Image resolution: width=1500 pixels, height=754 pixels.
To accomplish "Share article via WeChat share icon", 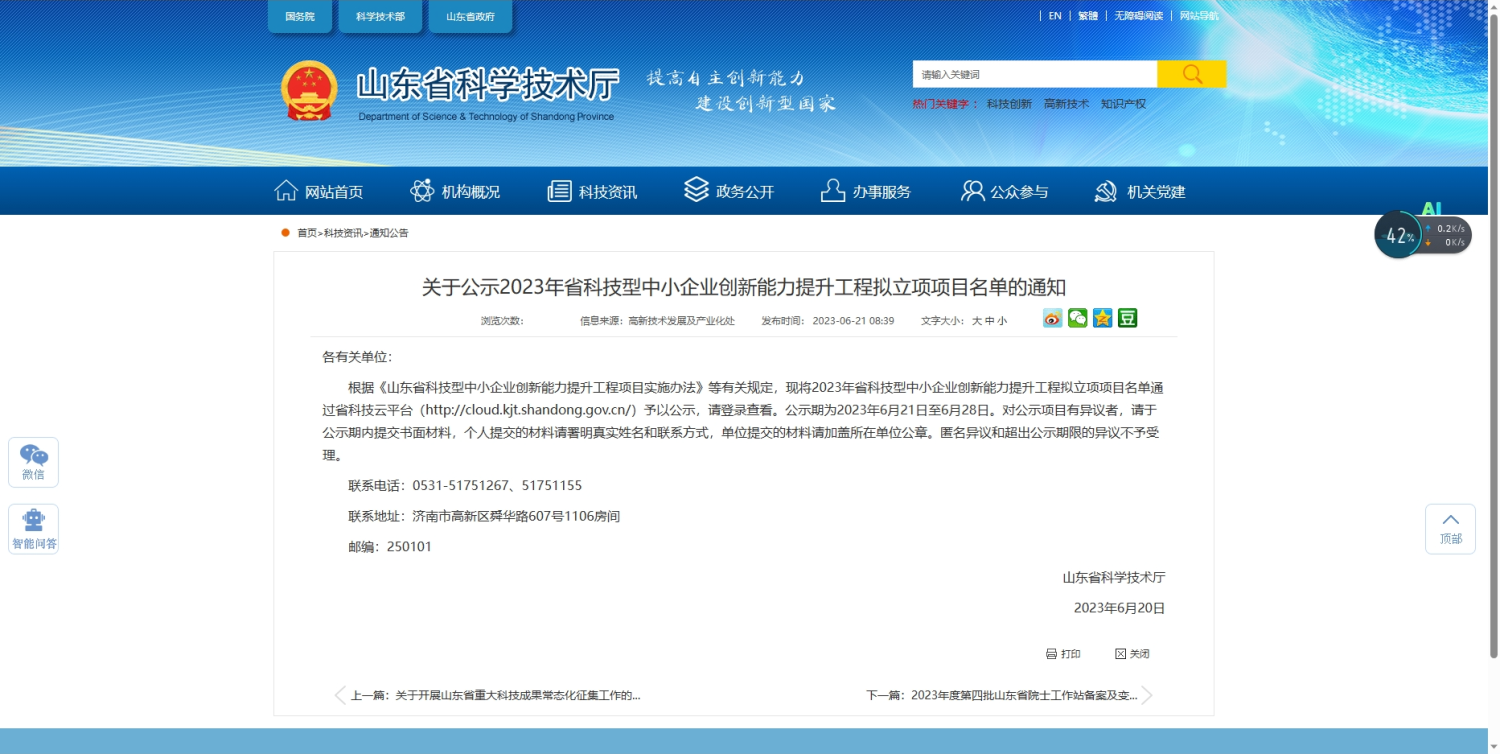I will coord(1077,319).
